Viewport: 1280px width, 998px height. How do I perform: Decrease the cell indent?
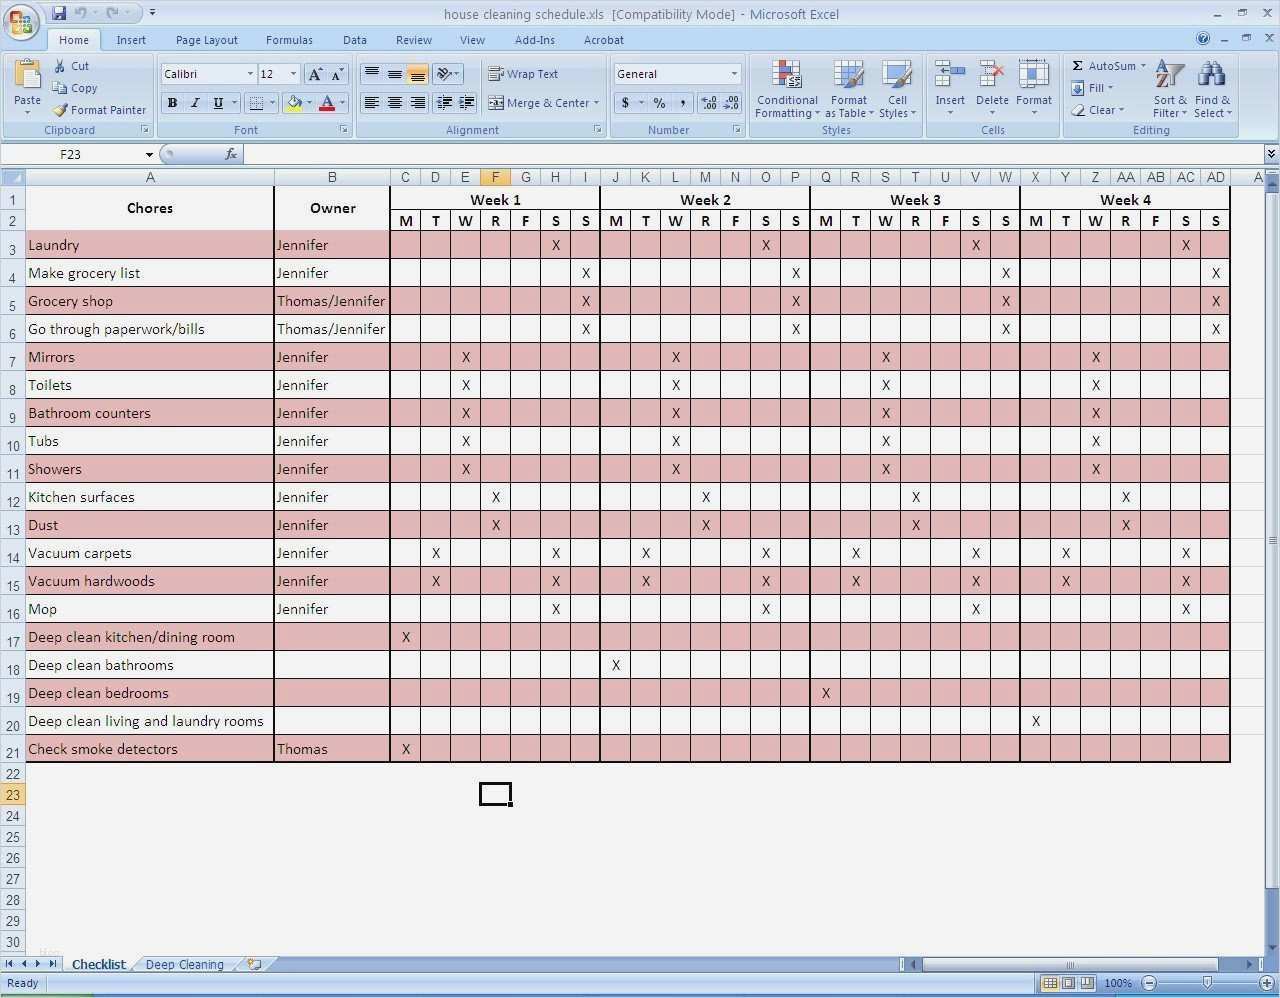click(445, 103)
